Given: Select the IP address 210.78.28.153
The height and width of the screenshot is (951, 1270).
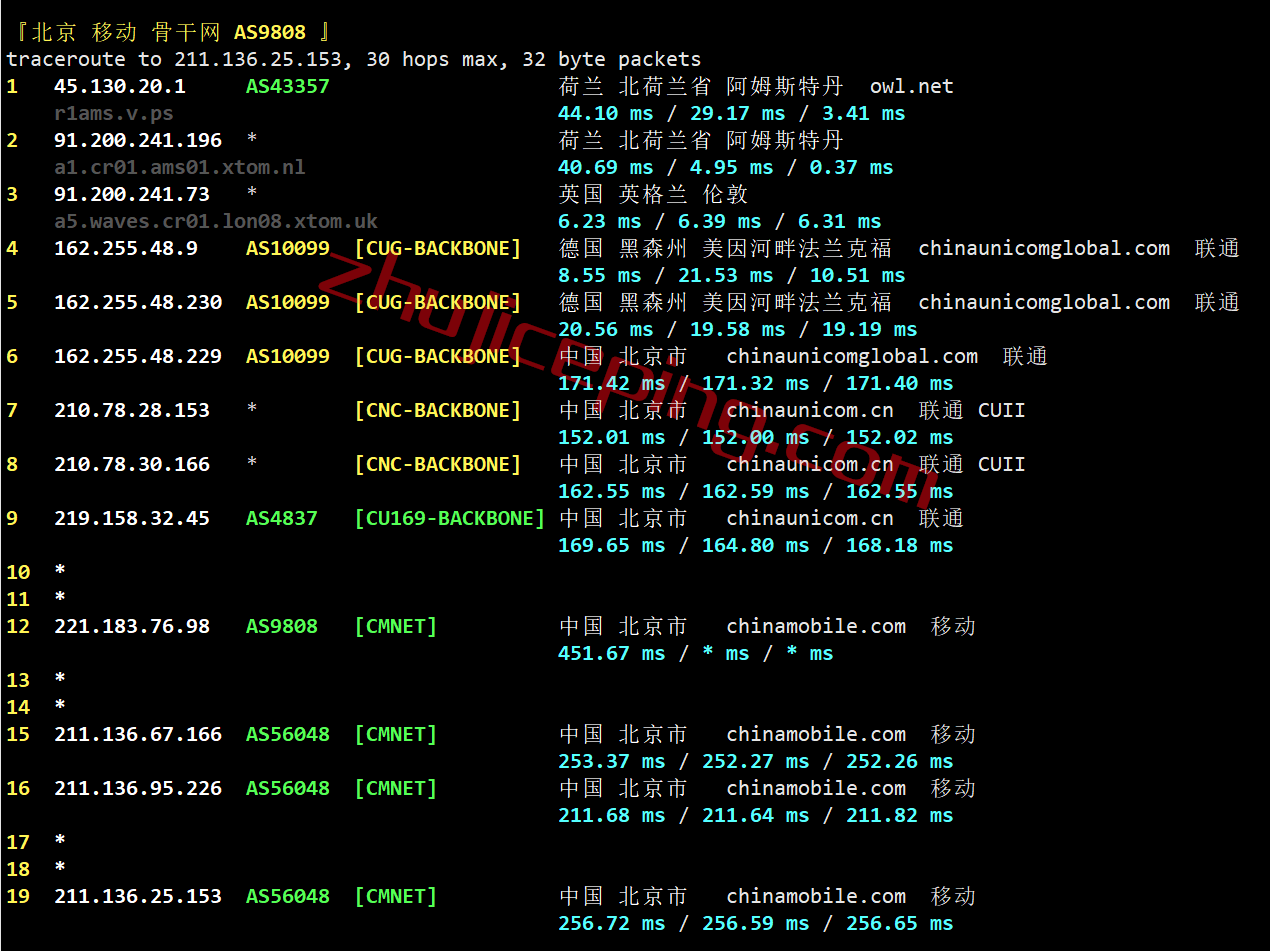Looking at the screenshot, I should tap(132, 410).
